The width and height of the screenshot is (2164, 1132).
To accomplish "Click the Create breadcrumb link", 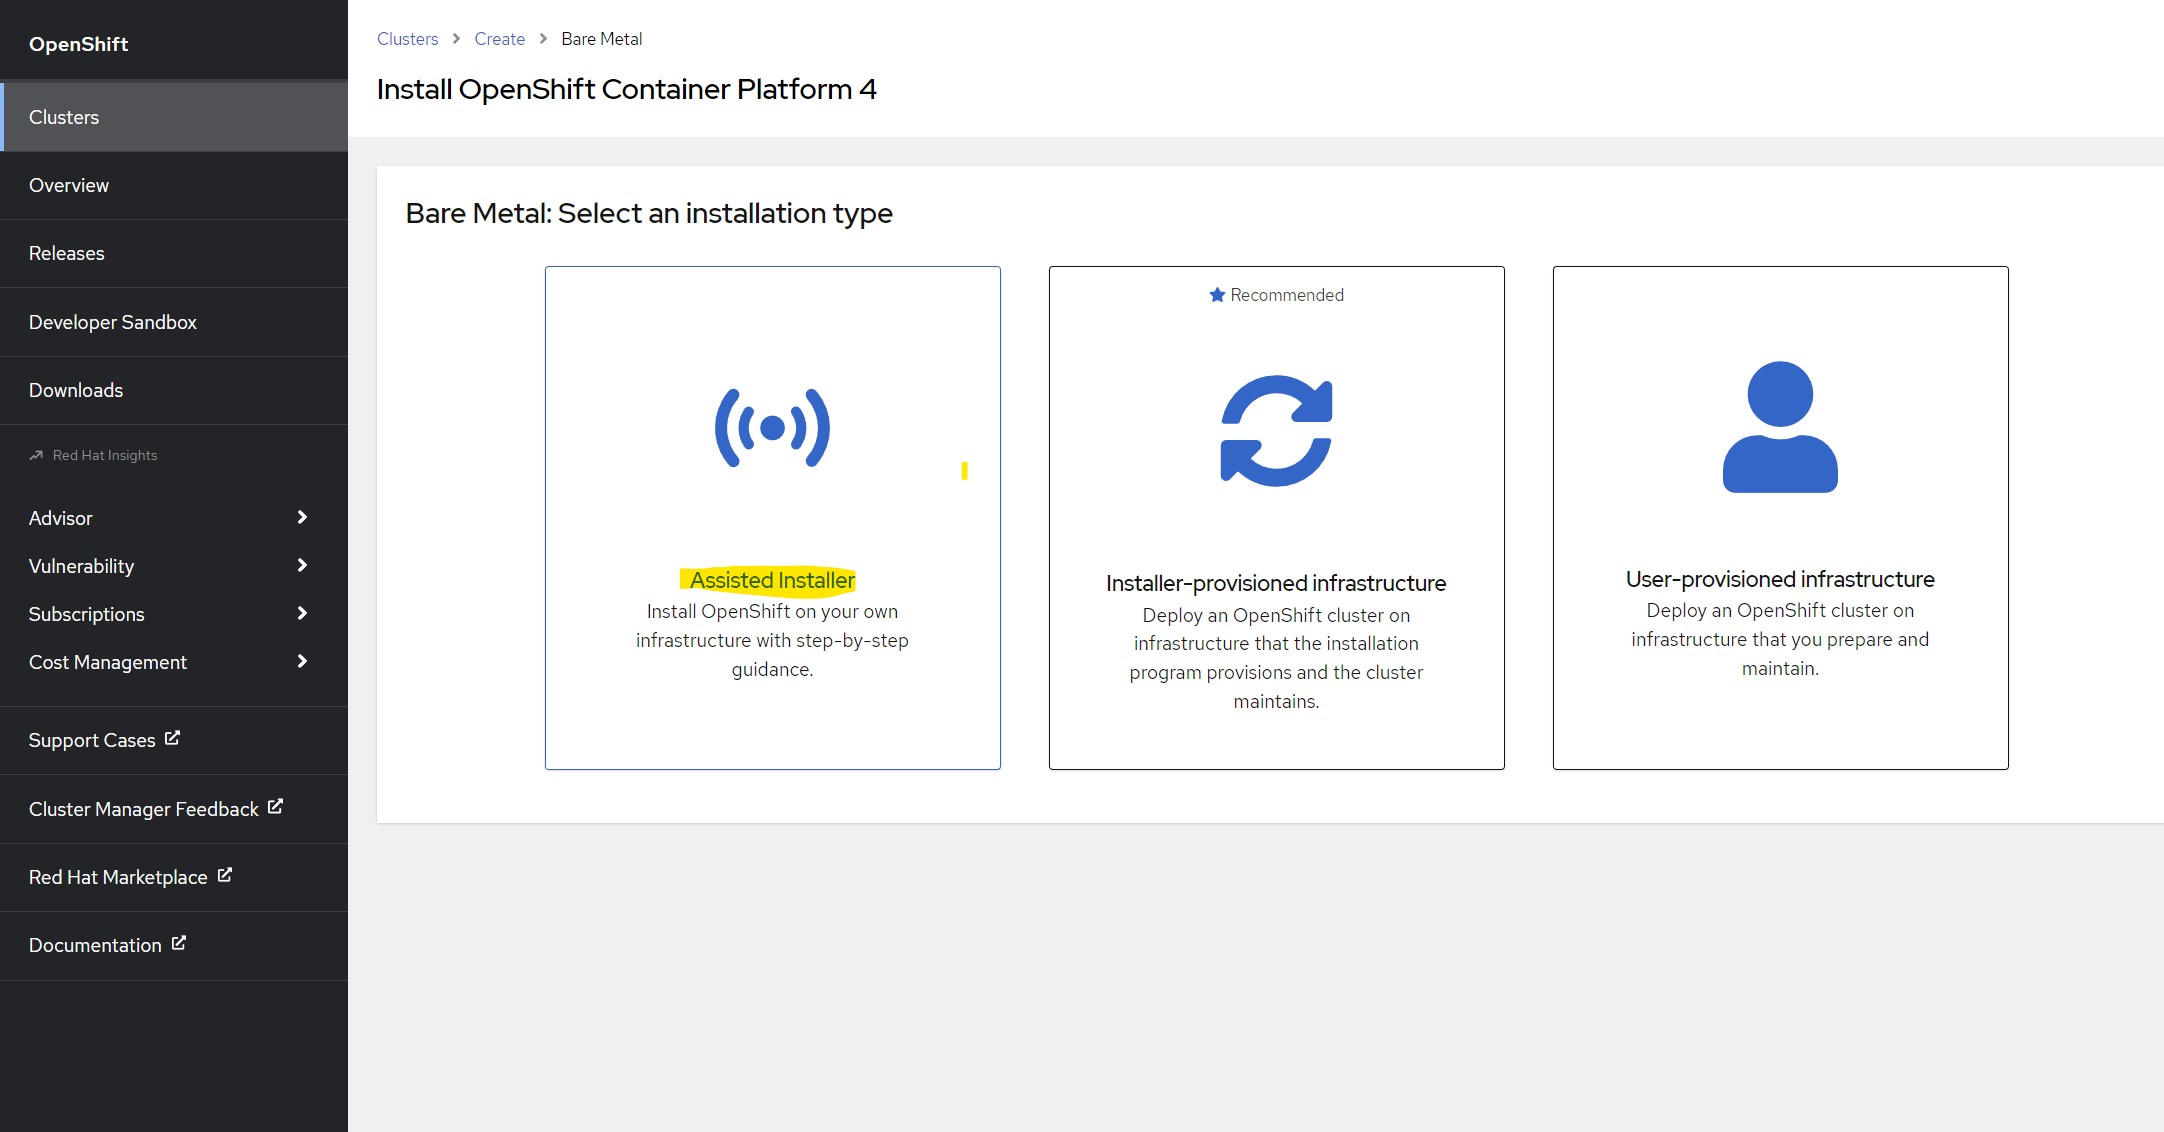I will point(499,39).
